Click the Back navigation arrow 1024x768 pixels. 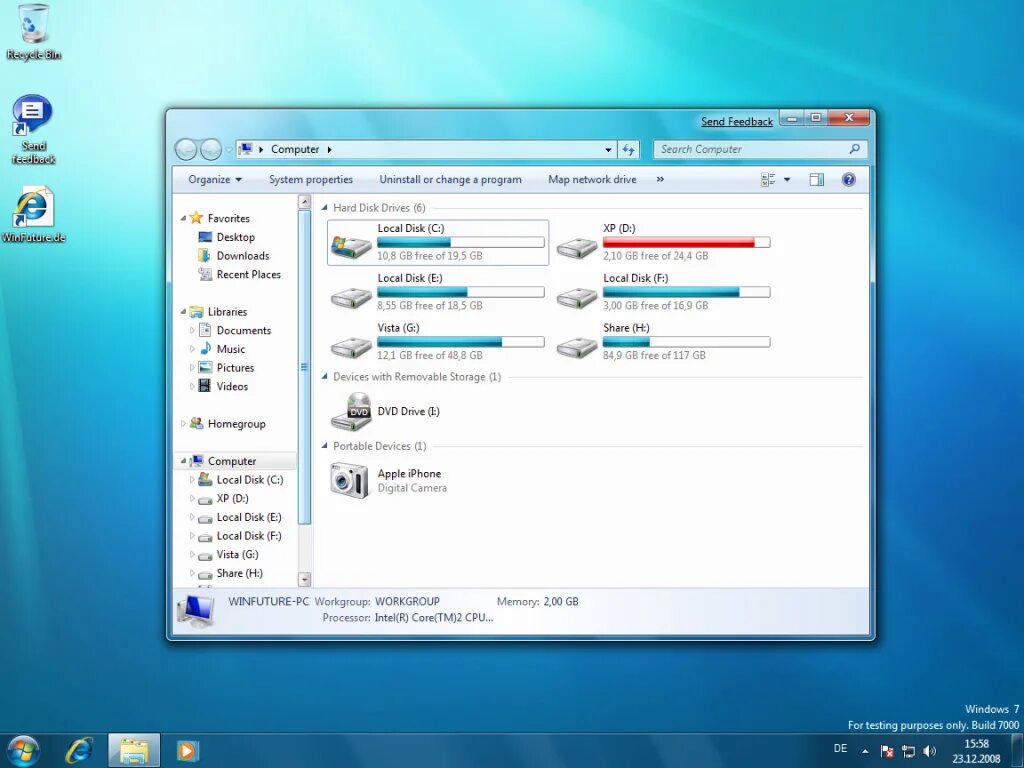186,150
